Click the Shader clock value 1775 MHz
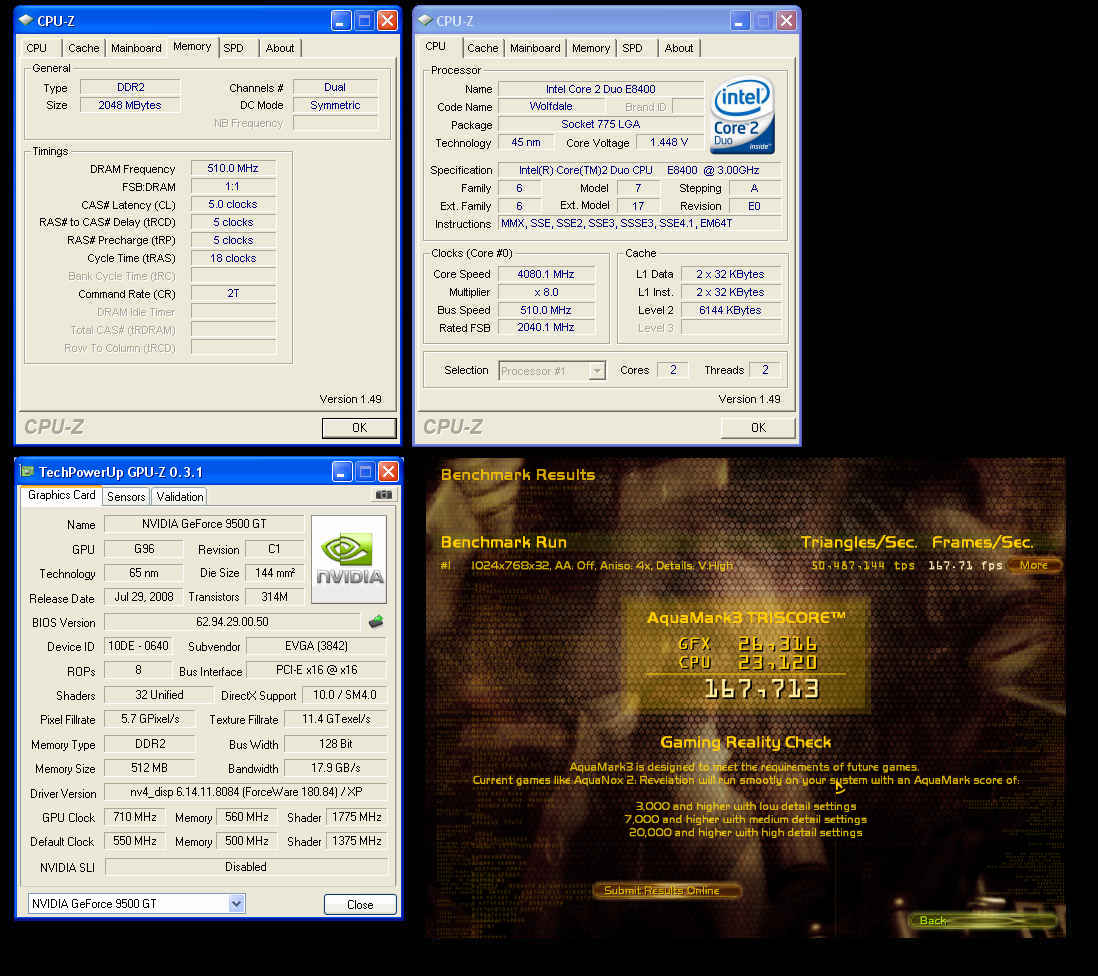This screenshot has height=976, width=1098. [356, 816]
